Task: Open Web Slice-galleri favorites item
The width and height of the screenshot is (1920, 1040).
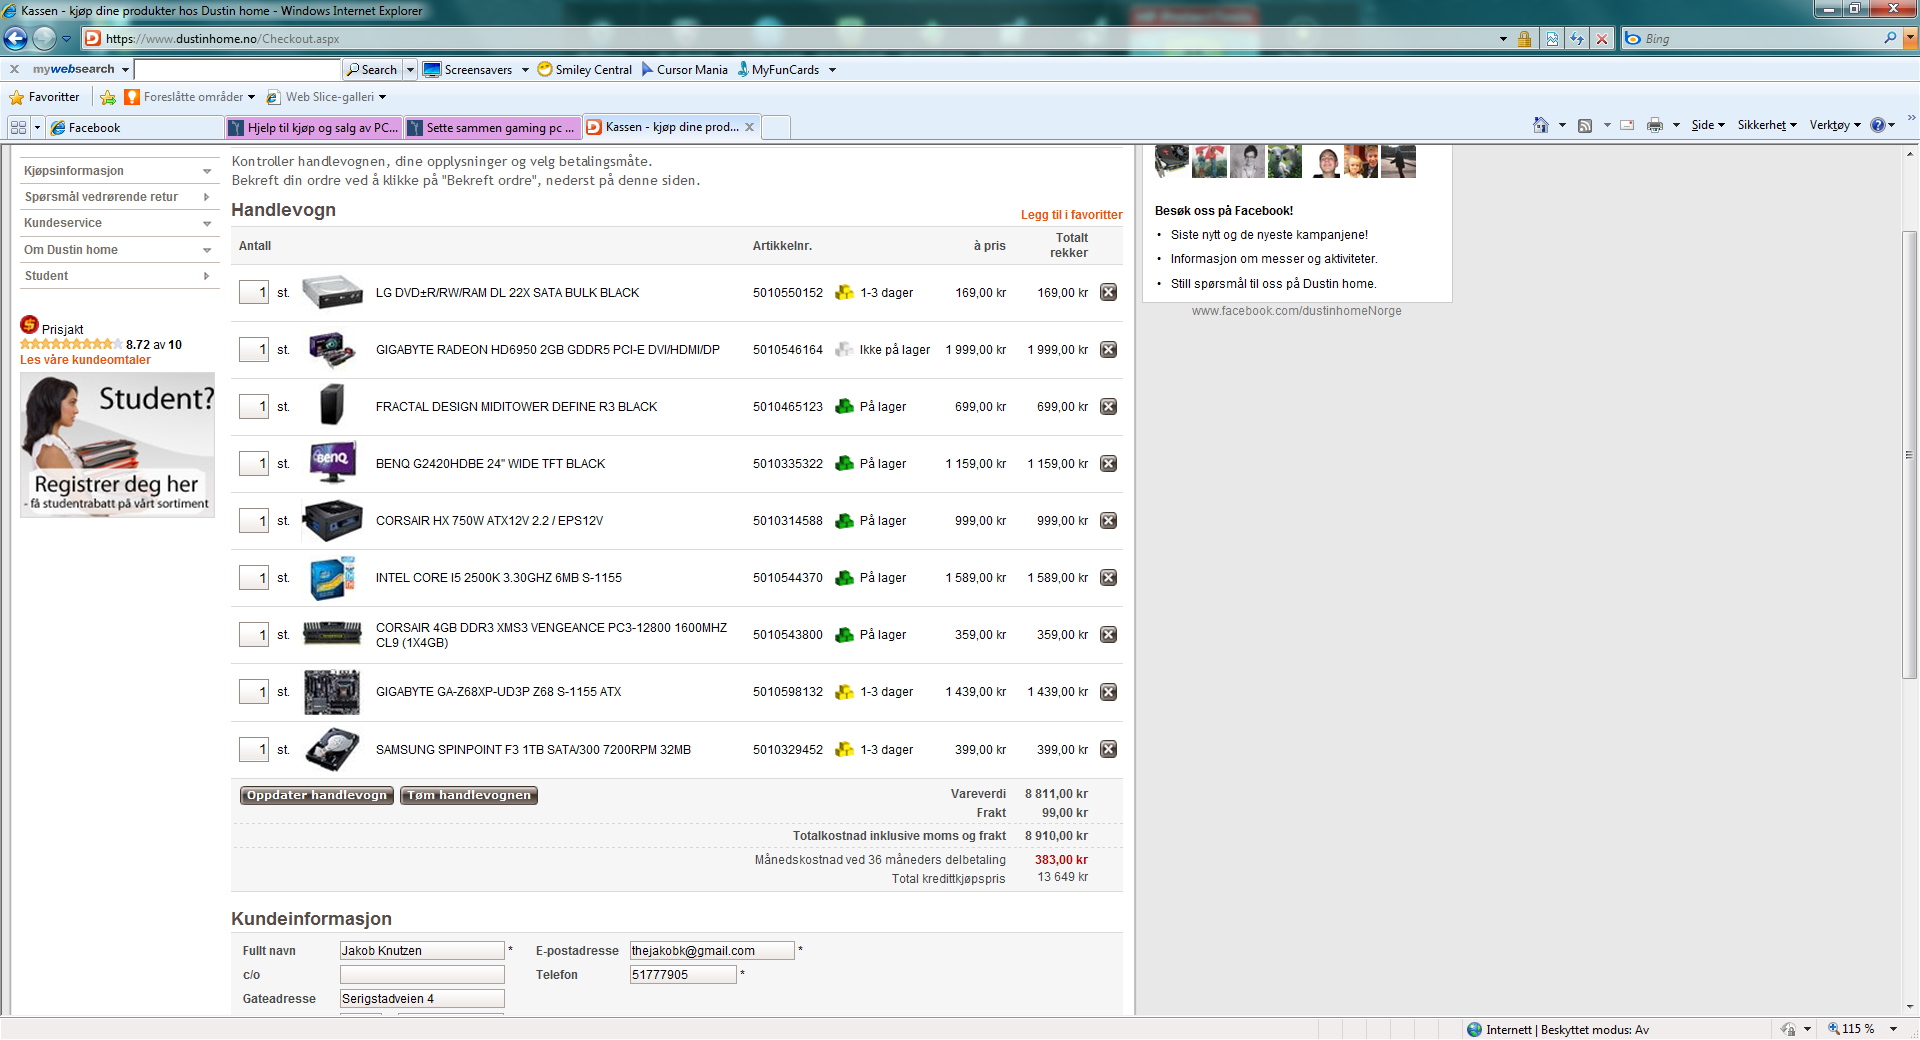Action: 325,97
